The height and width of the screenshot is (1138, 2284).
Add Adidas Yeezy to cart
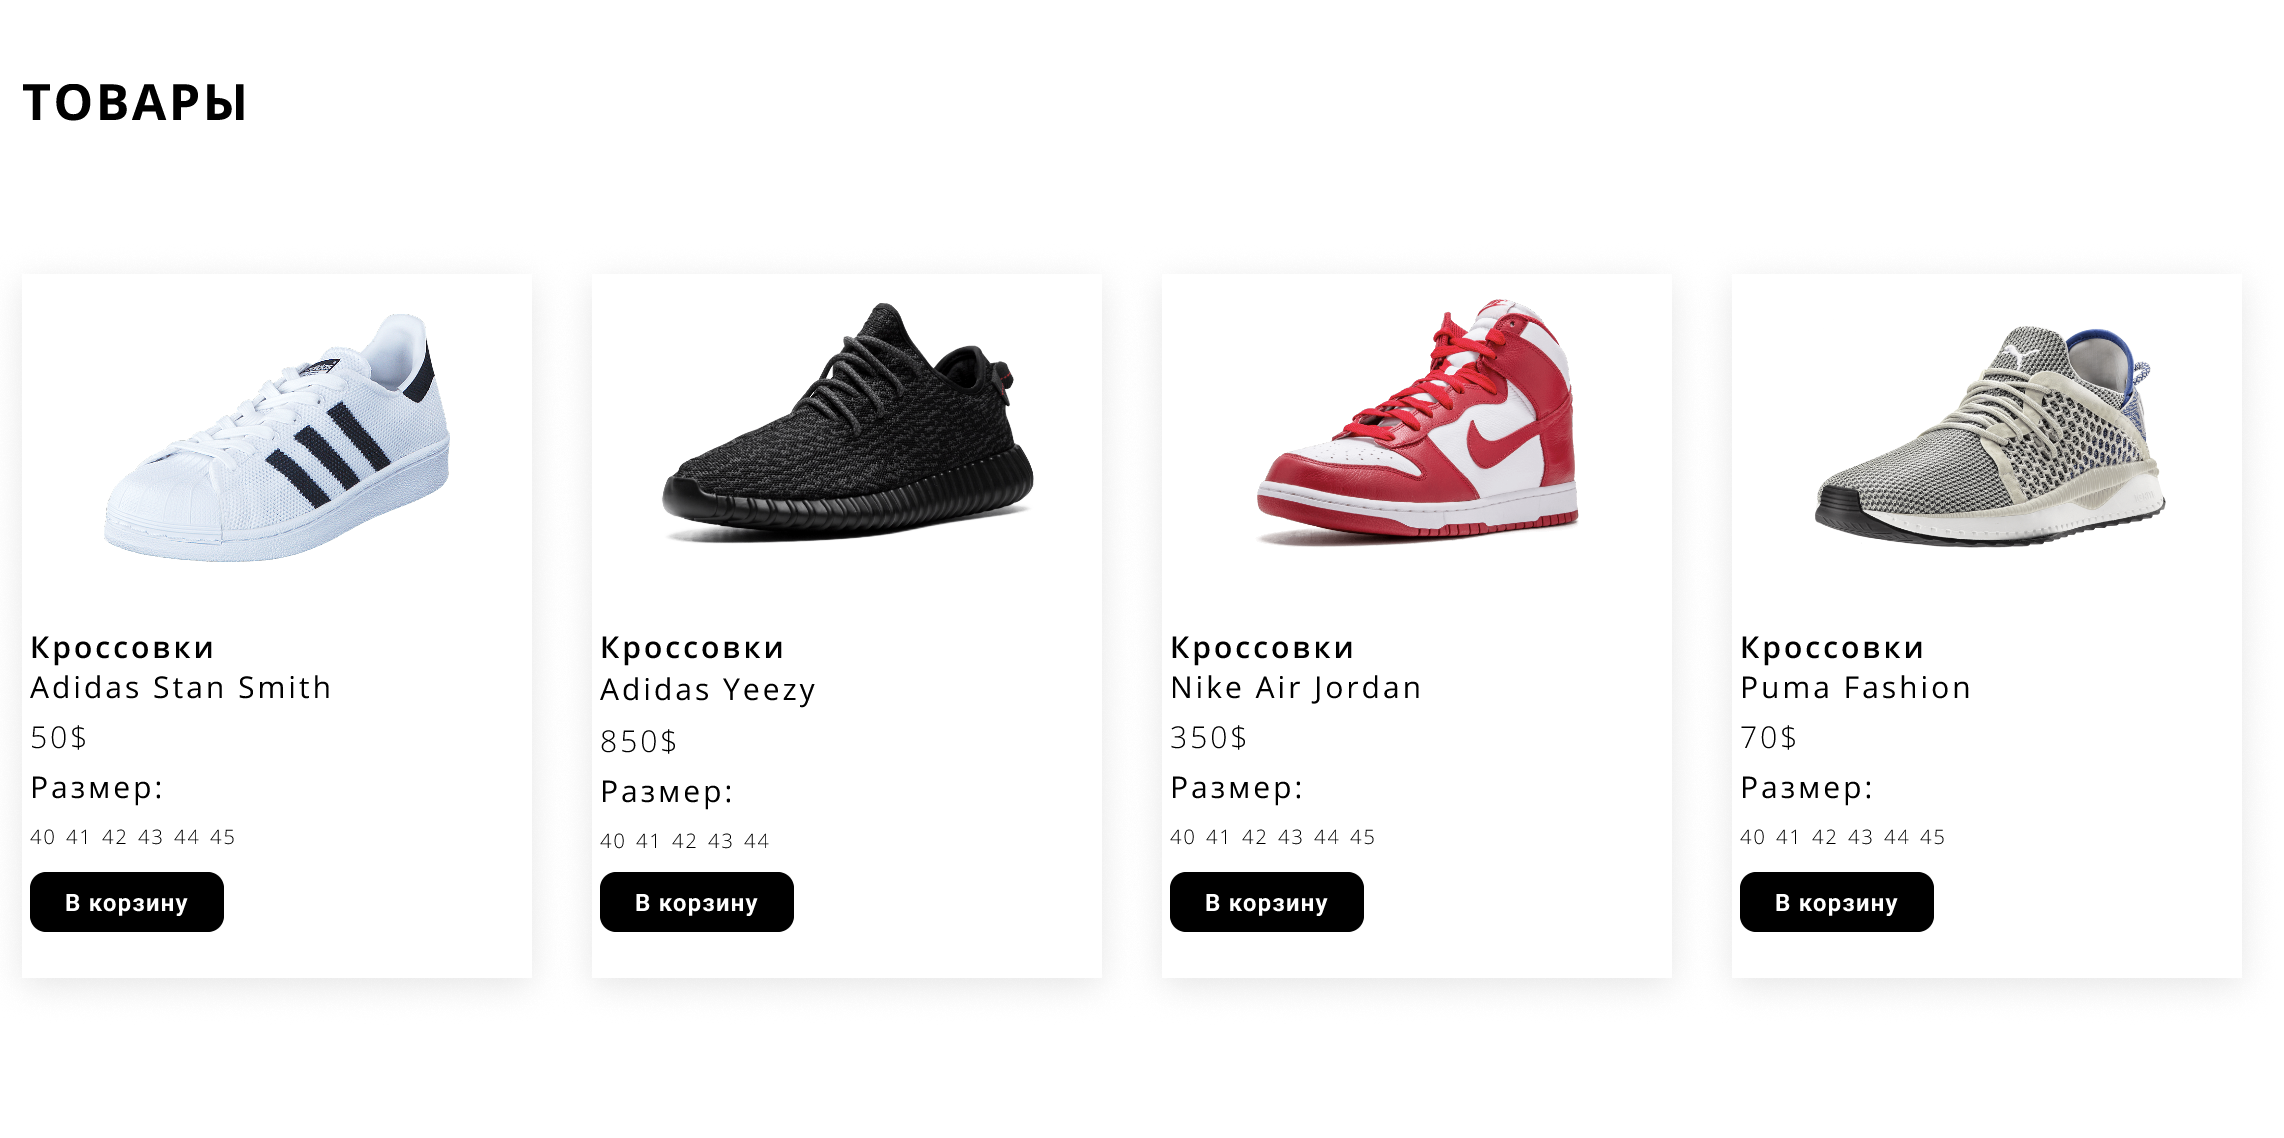coord(697,902)
